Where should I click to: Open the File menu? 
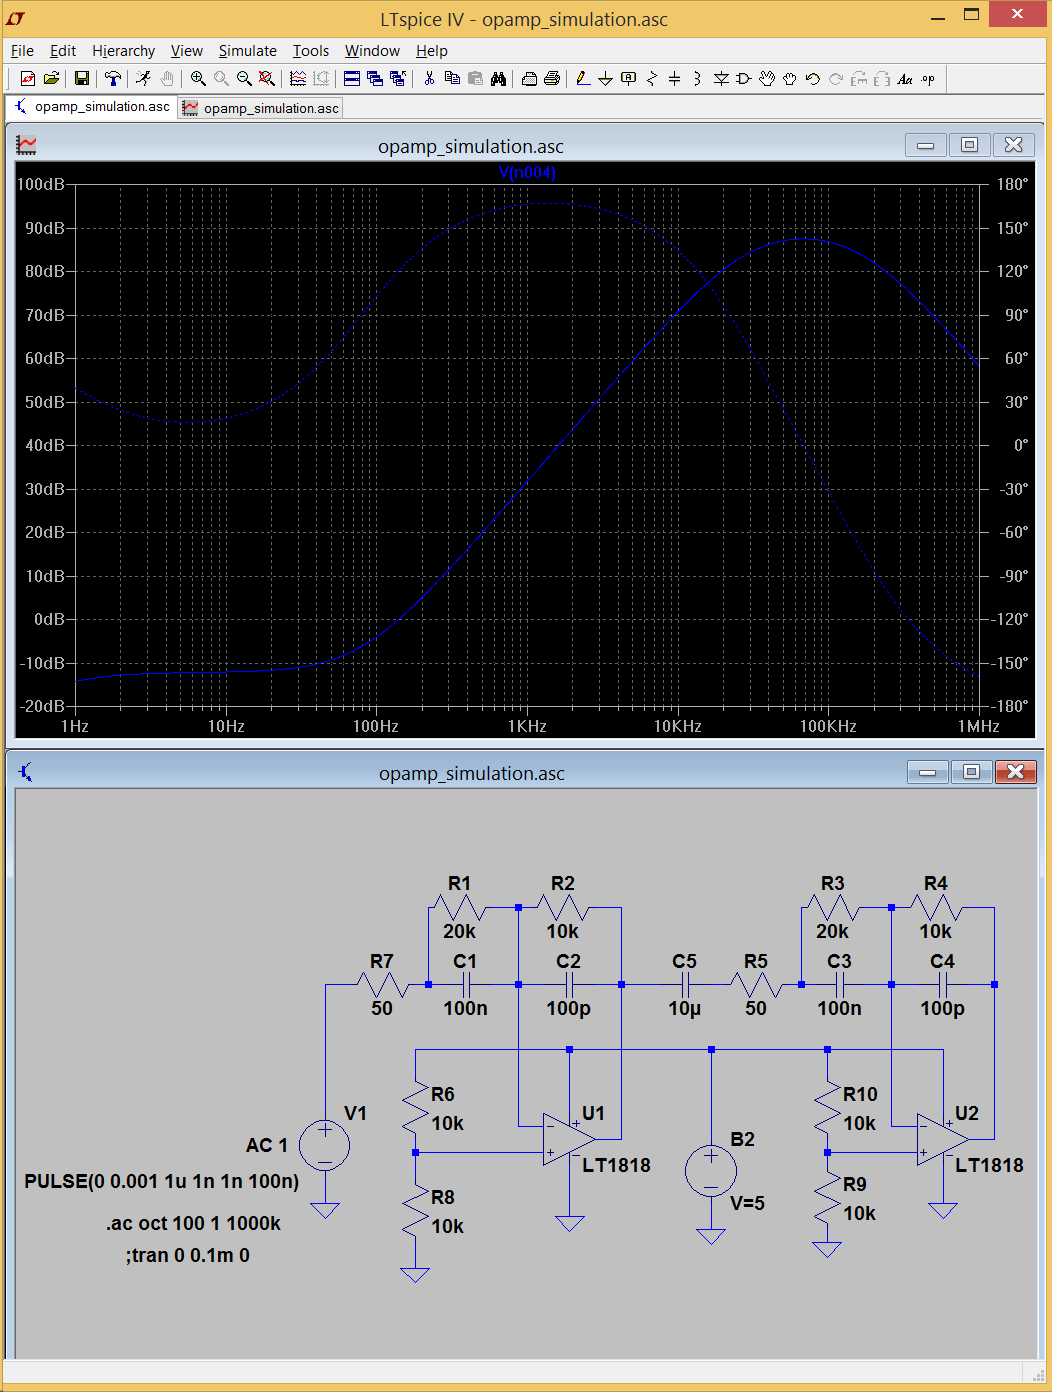click(22, 51)
